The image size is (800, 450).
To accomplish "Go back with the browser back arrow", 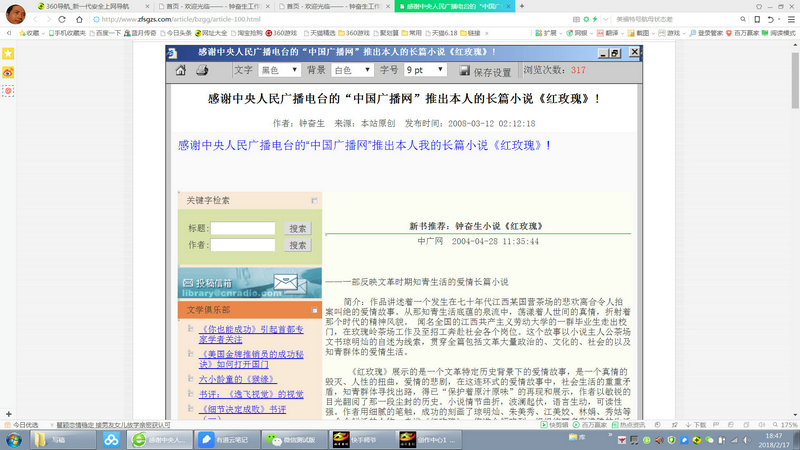I will pos(35,19).
